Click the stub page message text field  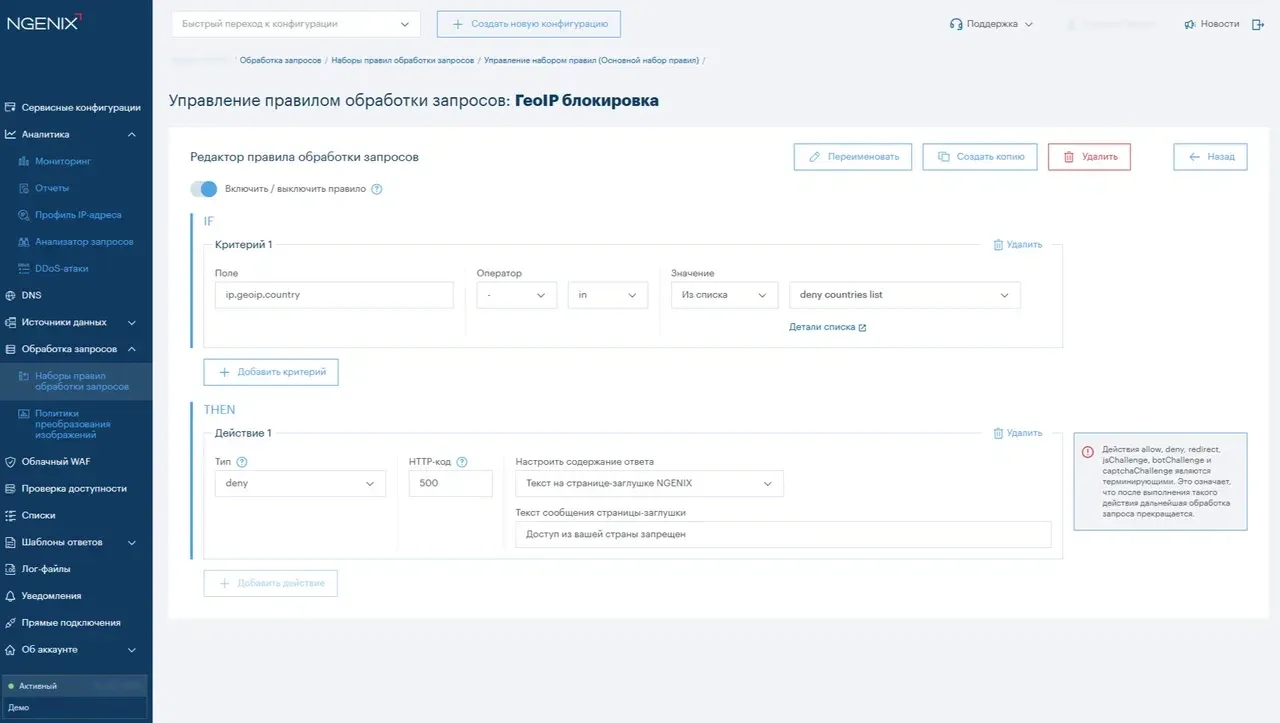click(783, 534)
